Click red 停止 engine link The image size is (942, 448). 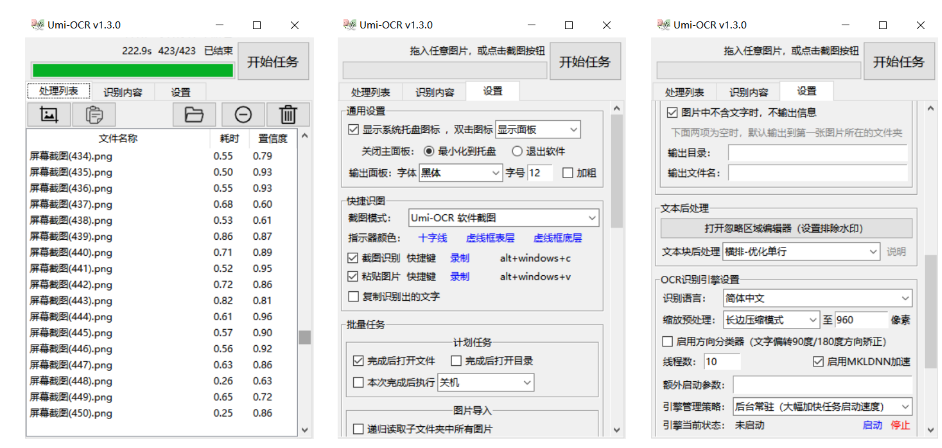[901, 425]
